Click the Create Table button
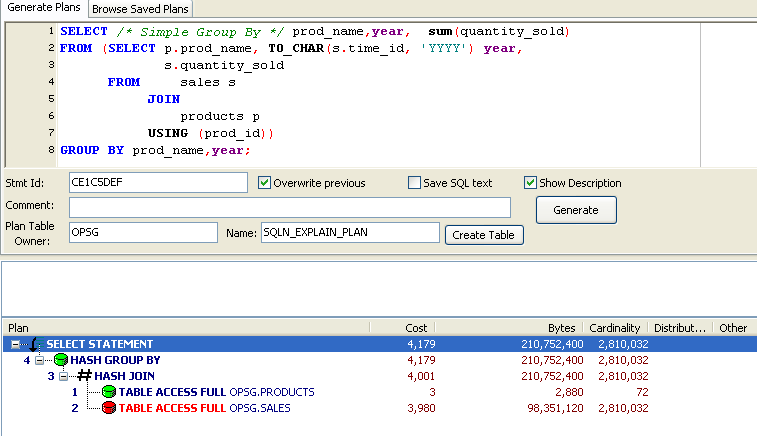This screenshot has width=757, height=436. [484, 235]
